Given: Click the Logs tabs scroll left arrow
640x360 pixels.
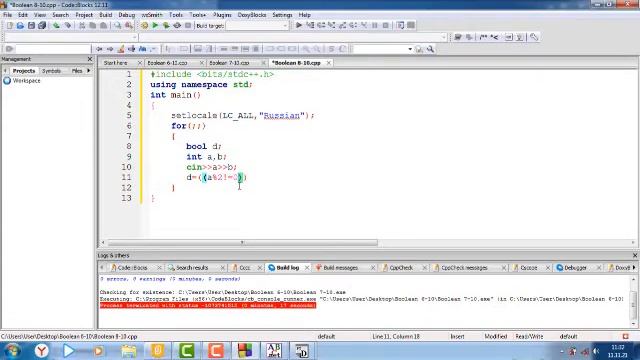Looking at the screenshot, I should pyautogui.click(x=102, y=267).
